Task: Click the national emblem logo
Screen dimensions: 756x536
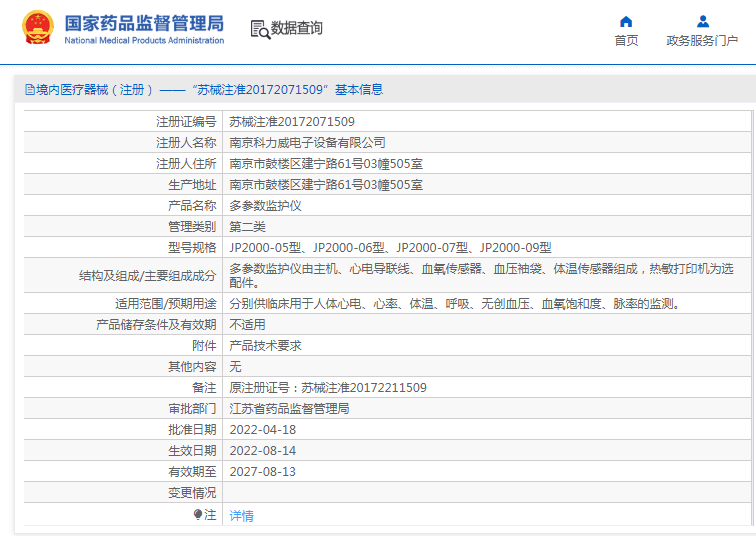Action: pos(38,27)
